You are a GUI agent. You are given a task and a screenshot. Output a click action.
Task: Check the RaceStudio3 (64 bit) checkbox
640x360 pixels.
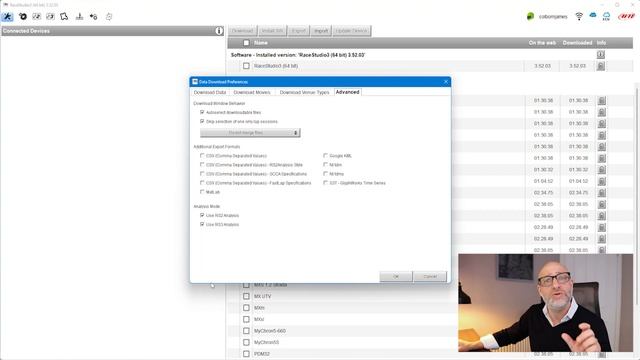[x=246, y=66]
